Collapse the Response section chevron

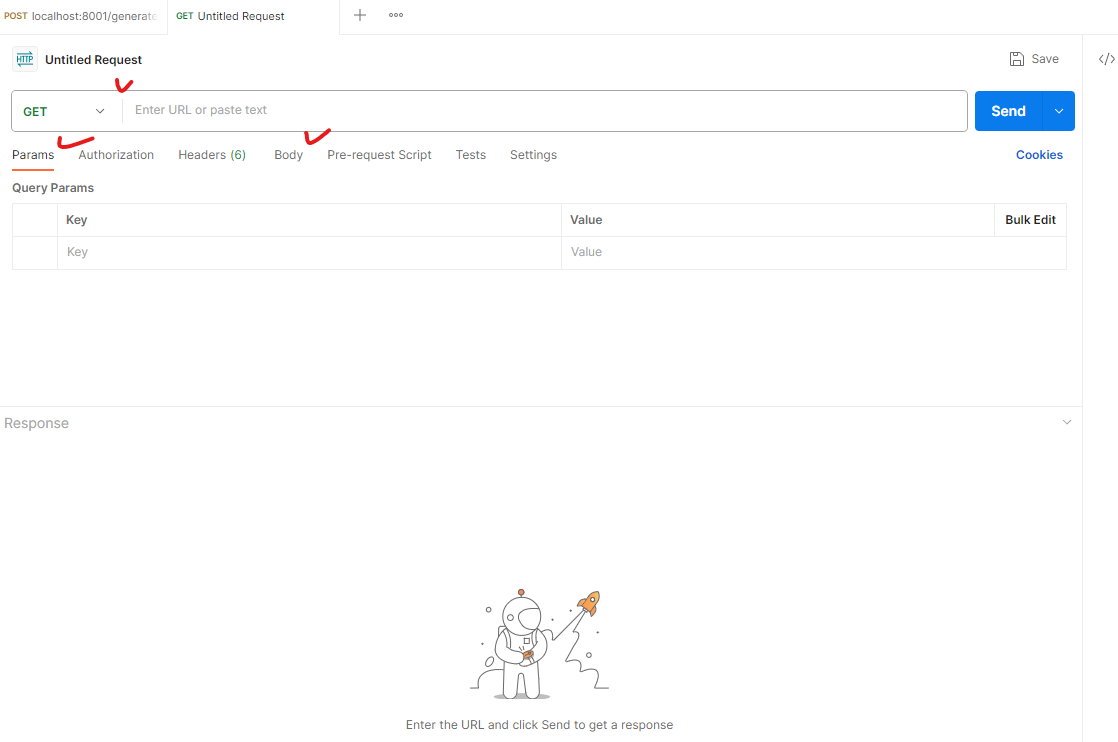pyautogui.click(x=1067, y=422)
